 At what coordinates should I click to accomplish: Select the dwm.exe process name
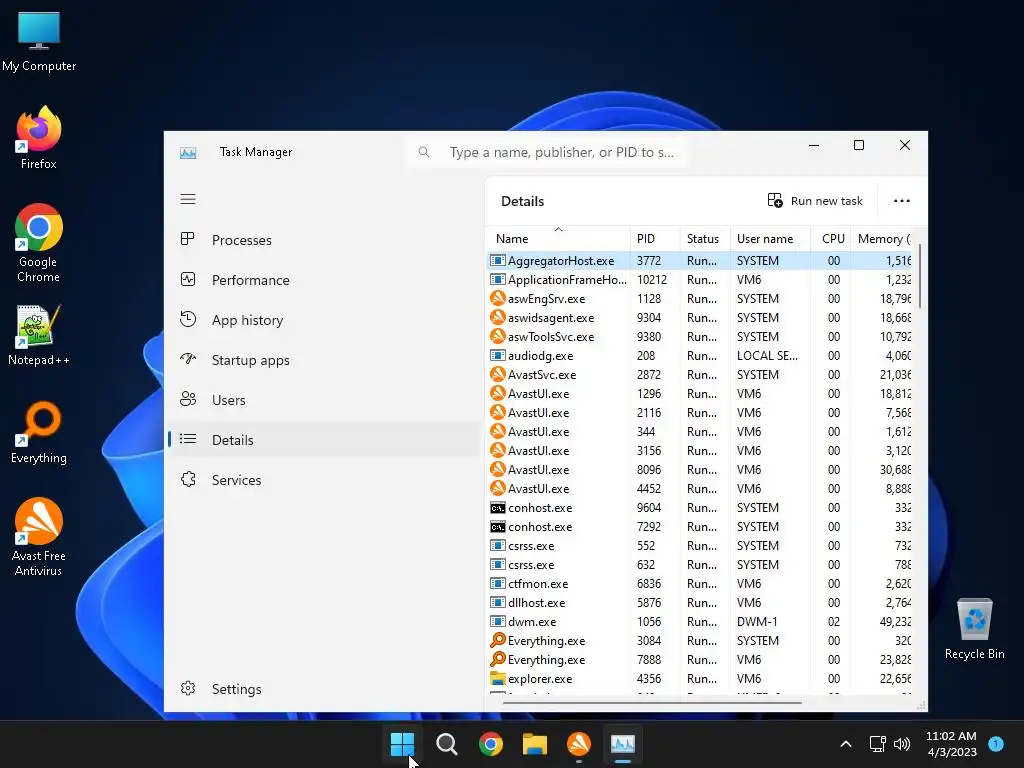[532, 622]
